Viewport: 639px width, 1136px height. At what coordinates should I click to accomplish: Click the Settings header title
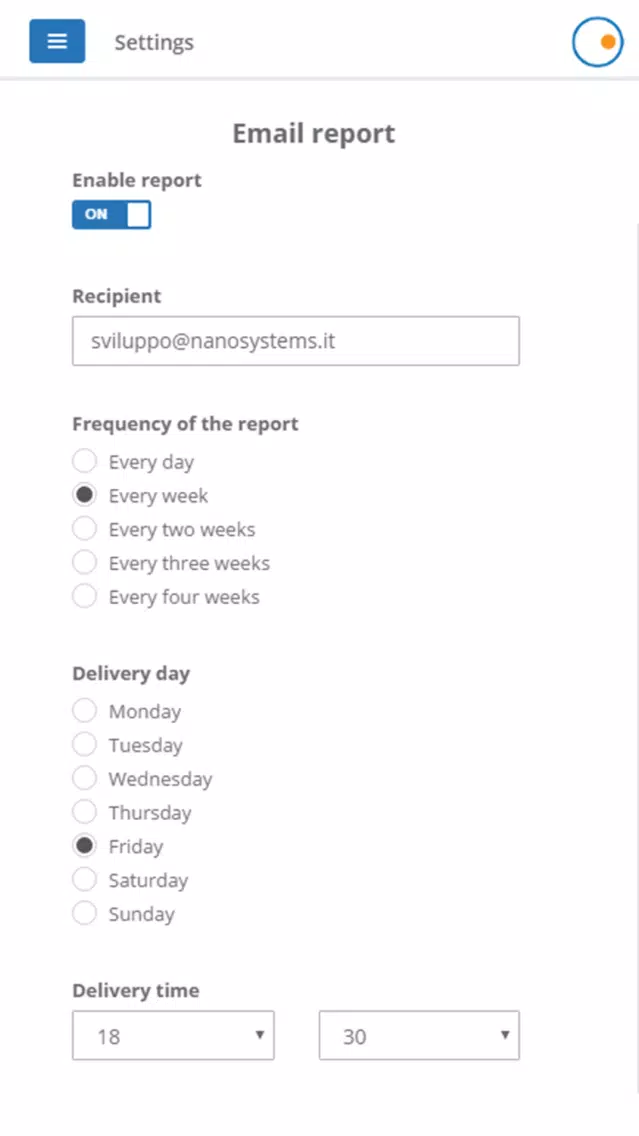(x=154, y=43)
